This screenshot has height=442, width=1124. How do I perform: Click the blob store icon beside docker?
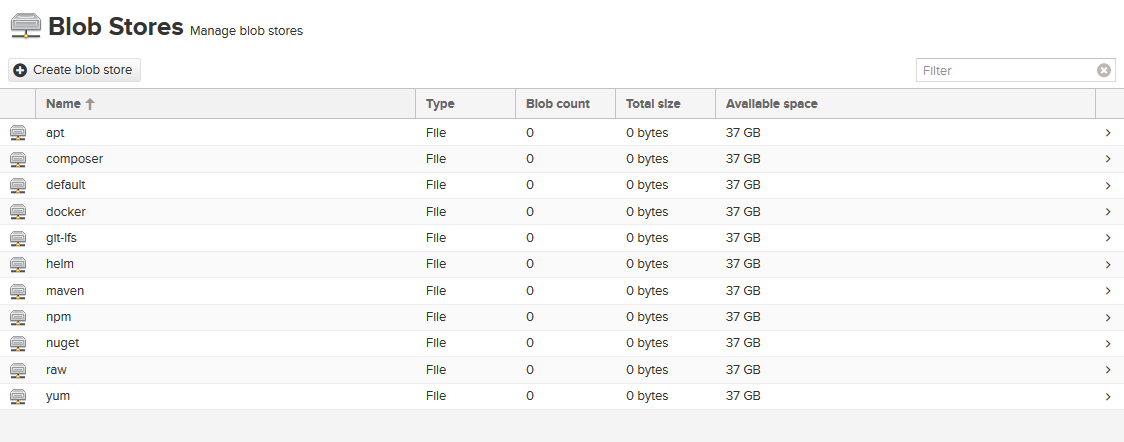[18, 212]
